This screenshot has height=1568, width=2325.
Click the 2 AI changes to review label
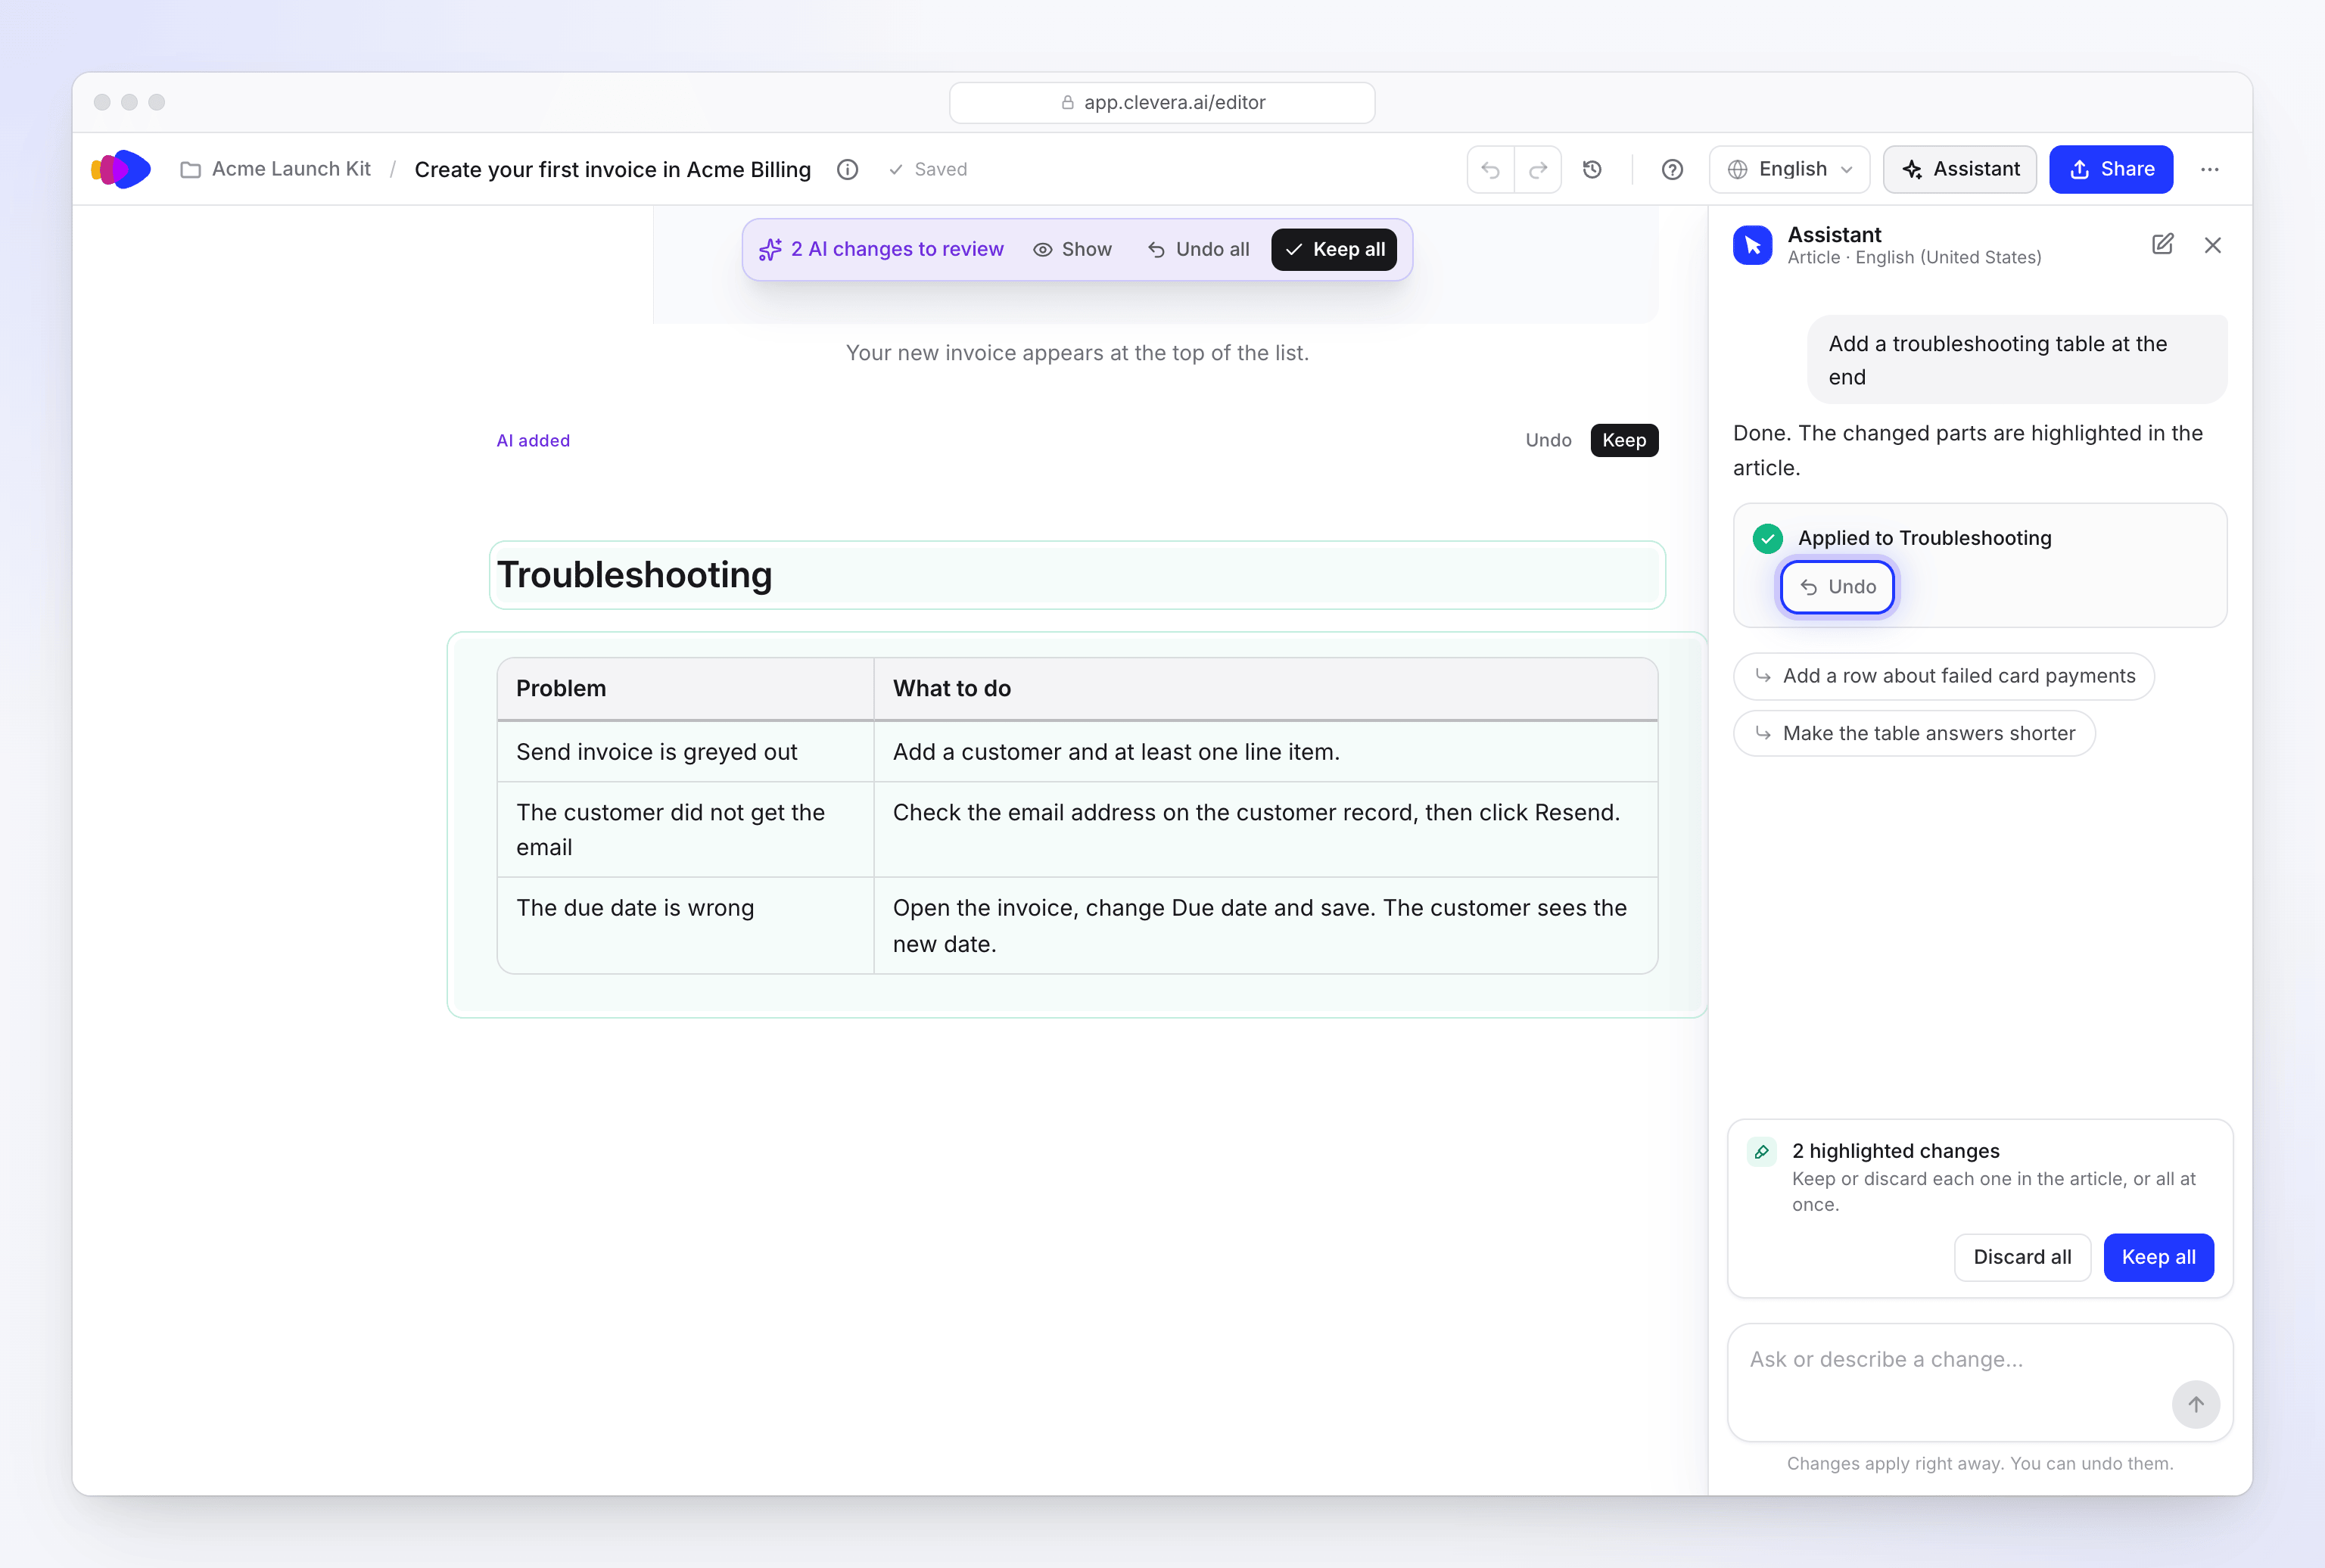pyautogui.click(x=881, y=249)
